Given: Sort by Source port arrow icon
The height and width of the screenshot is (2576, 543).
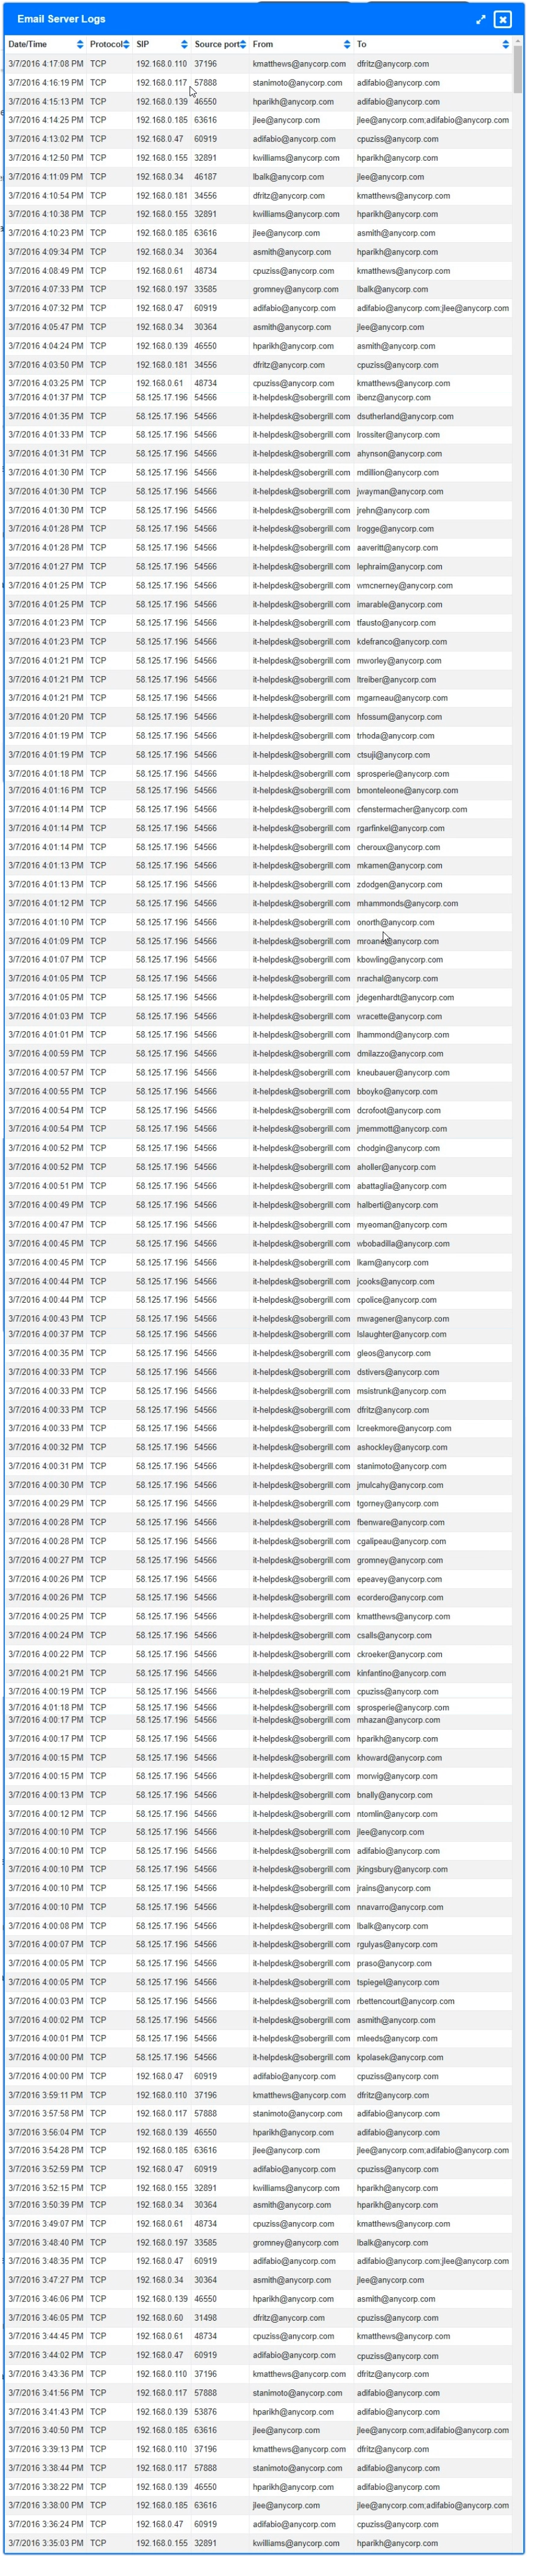Looking at the screenshot, I should tap(243, 45).
